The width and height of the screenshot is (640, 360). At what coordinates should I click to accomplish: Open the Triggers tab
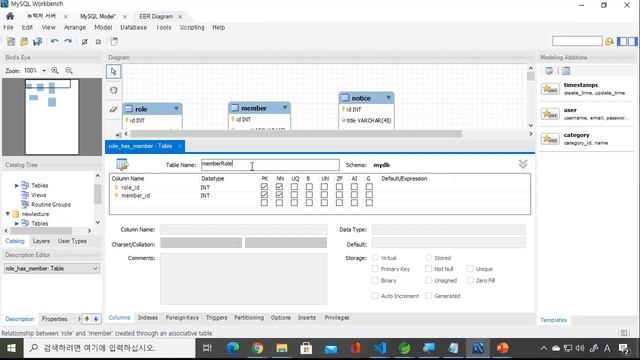click(216, 318)
